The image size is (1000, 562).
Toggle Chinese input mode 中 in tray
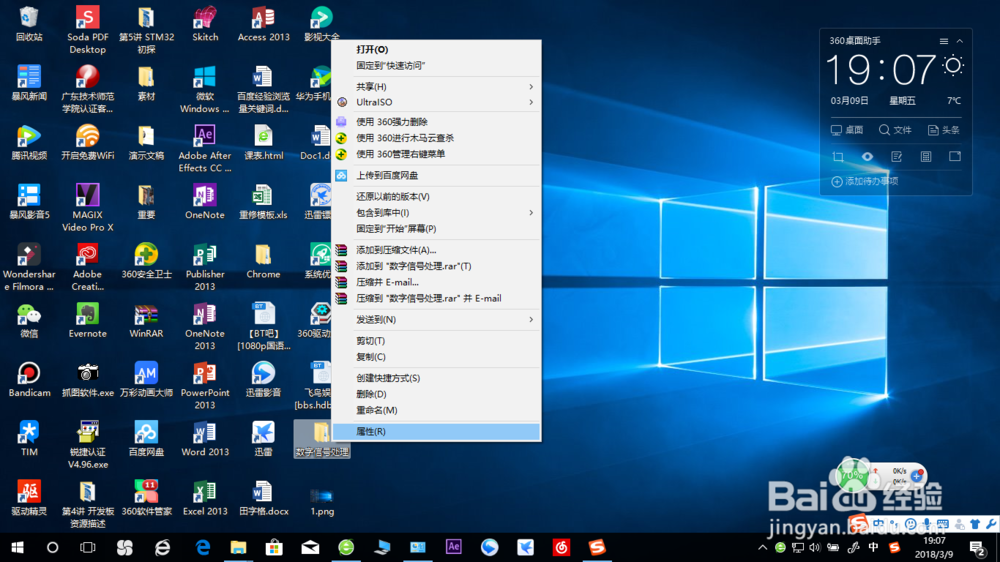(873, 547)
